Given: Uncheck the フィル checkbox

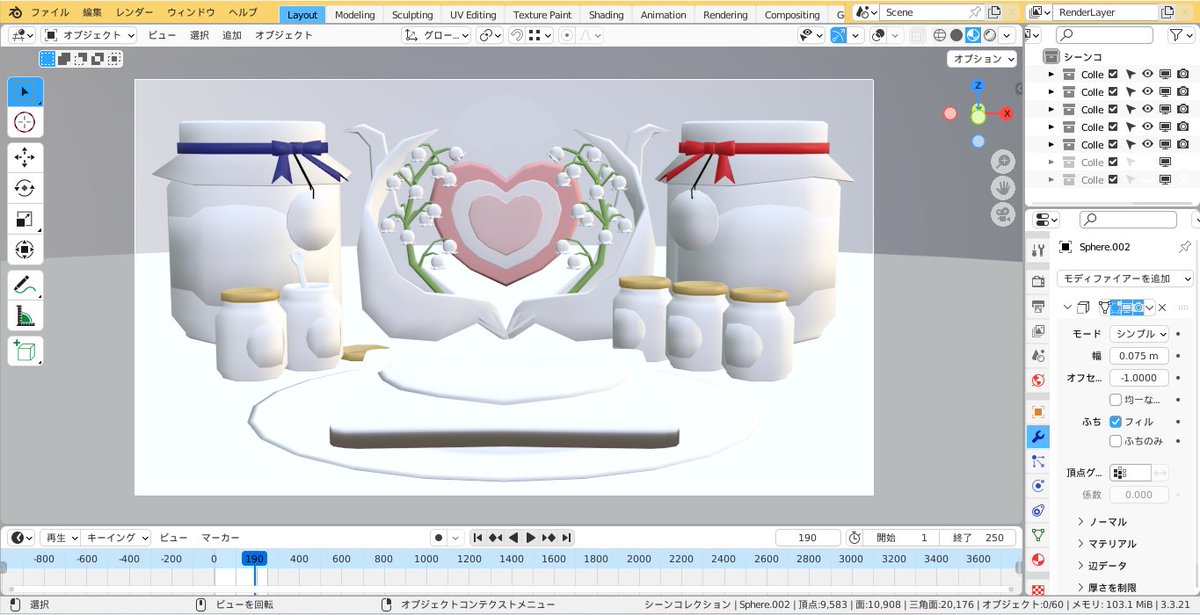Looking at the screenshot, I should [x=1116, y=422].
